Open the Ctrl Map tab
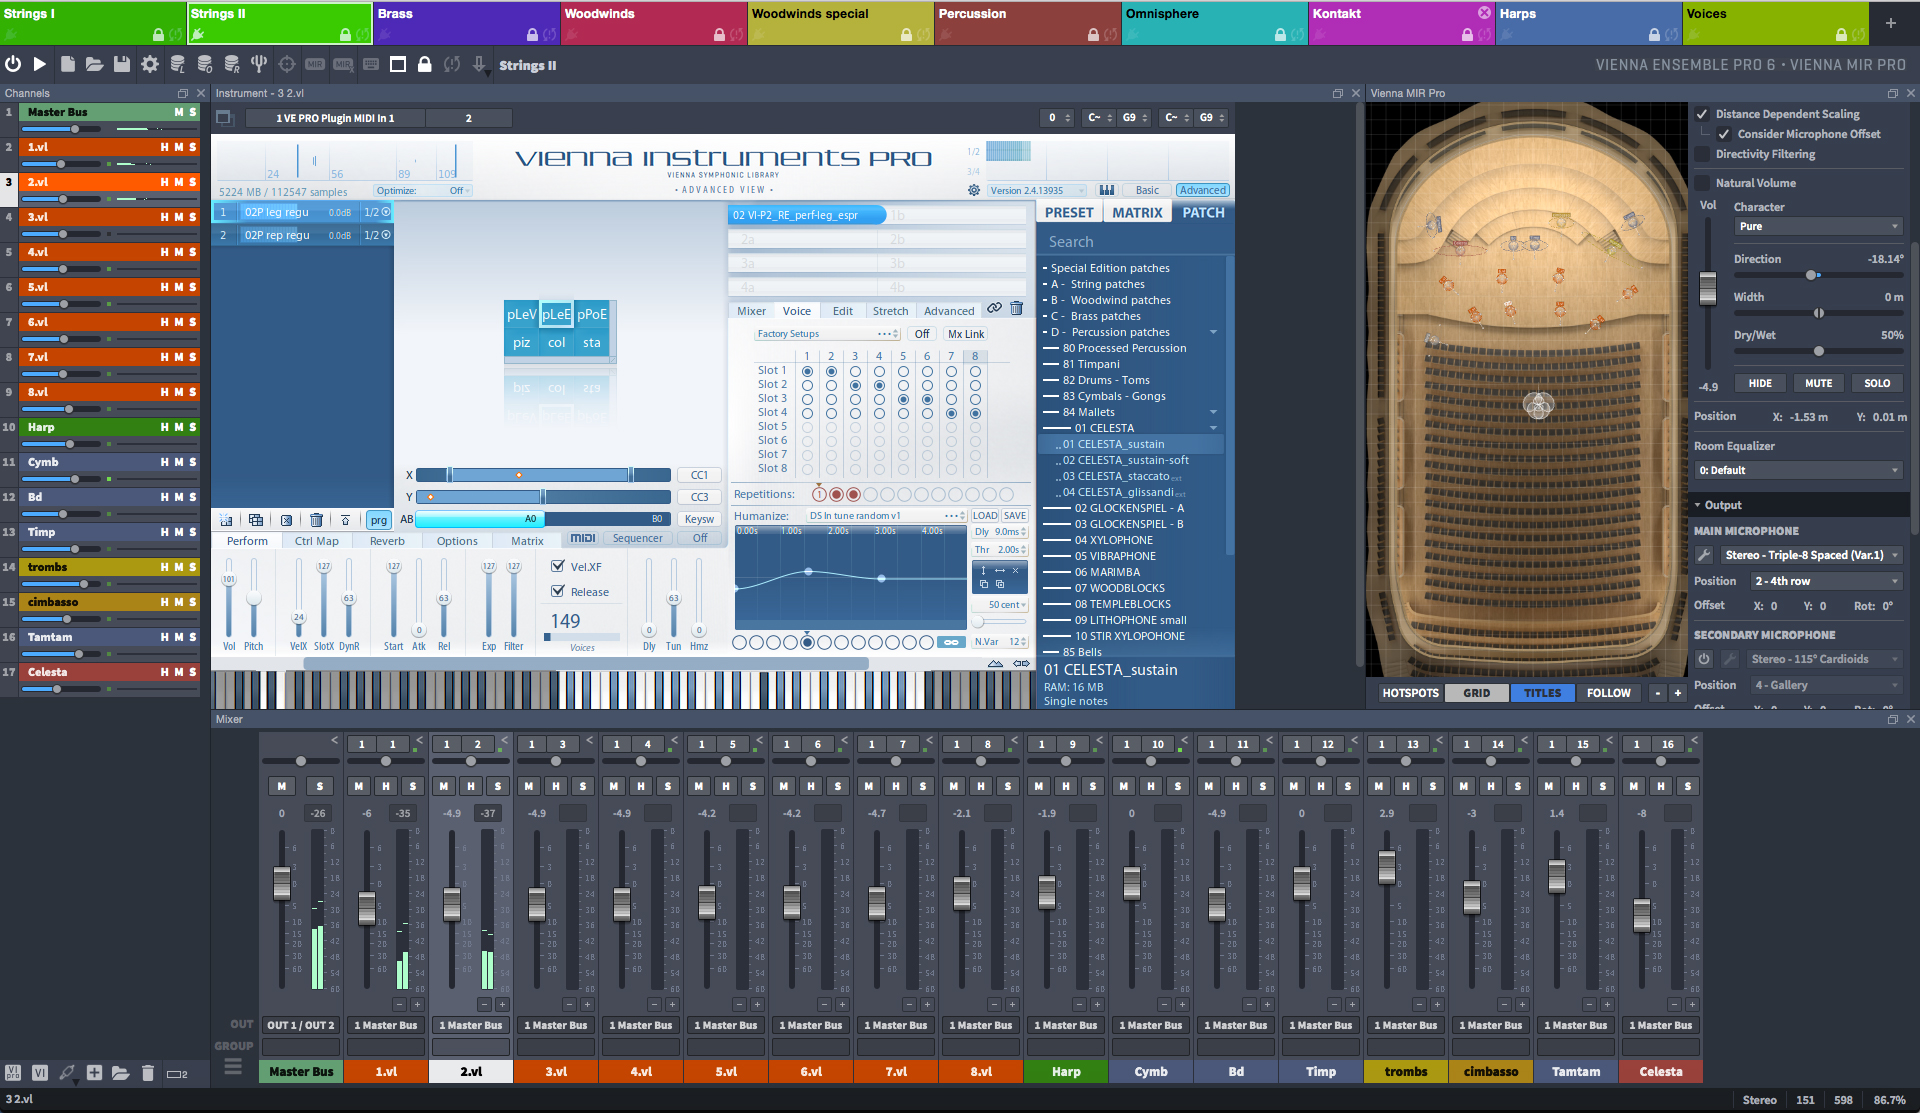Viewport: 1920px width, 1113px height. (x=317, y=541)
